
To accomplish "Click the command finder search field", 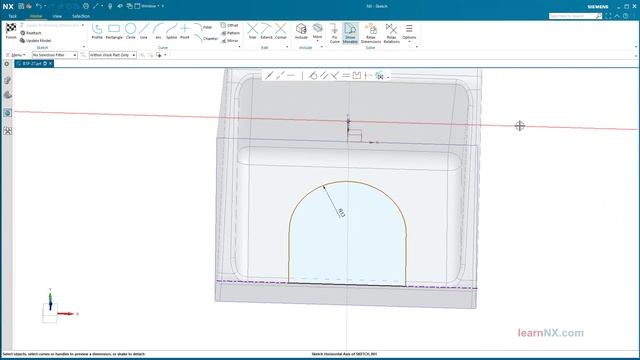I will click(x=572, y=16).
